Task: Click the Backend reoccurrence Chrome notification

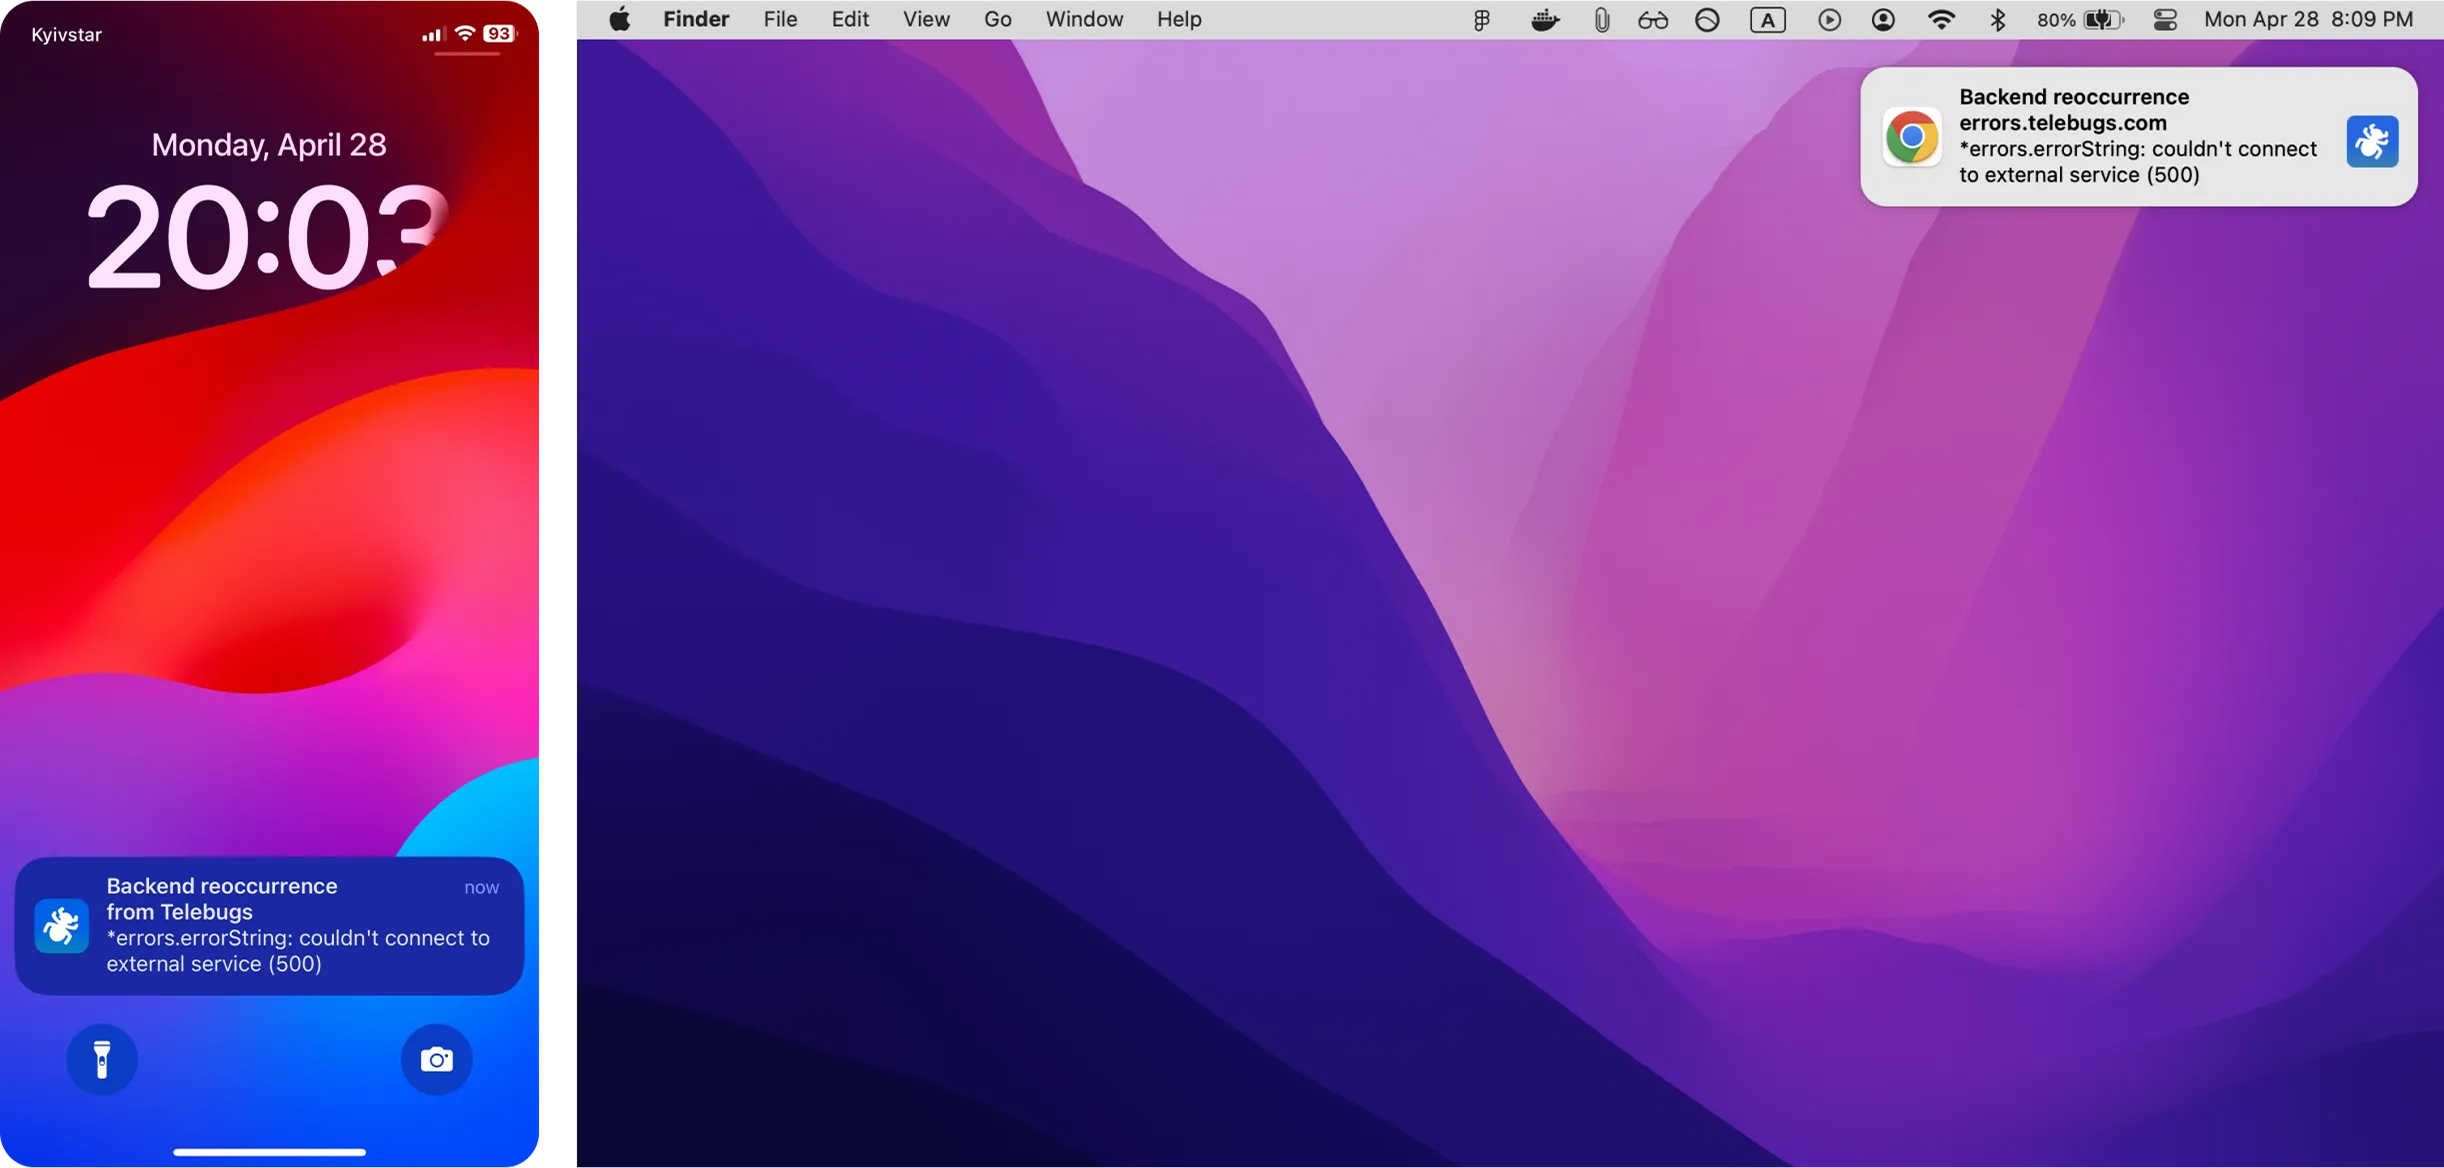Action: tap(2136, 136)
